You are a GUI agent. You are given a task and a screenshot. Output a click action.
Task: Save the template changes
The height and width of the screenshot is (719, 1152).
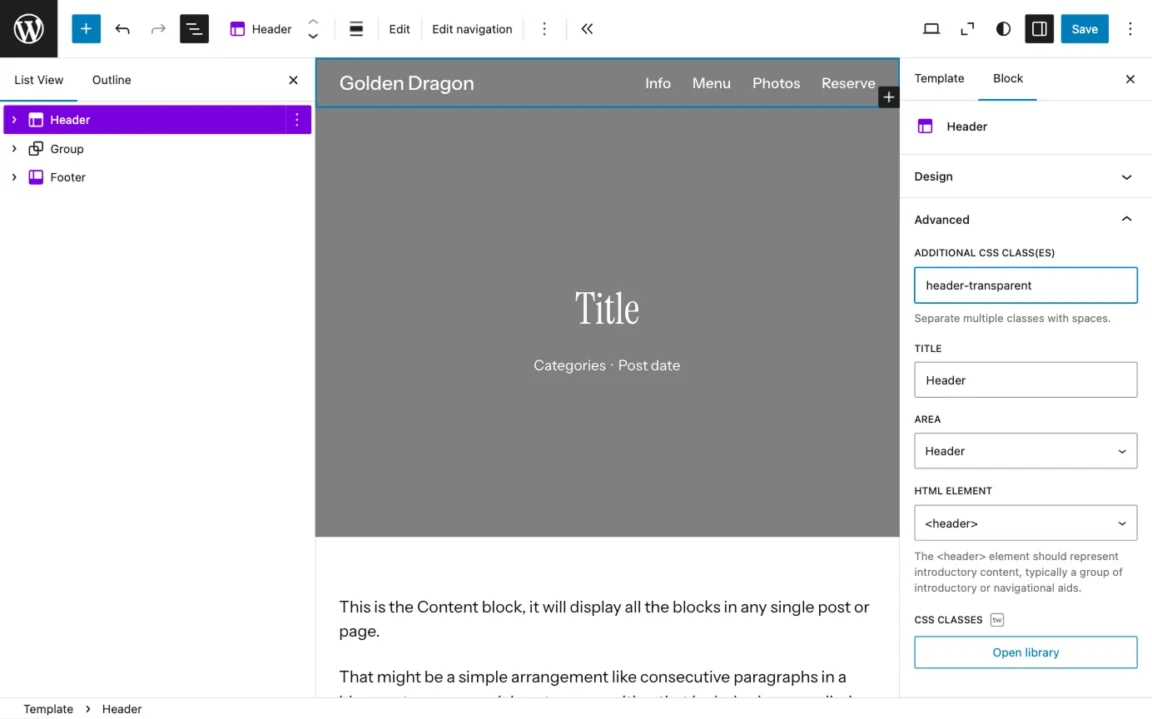click(1084, 28)
